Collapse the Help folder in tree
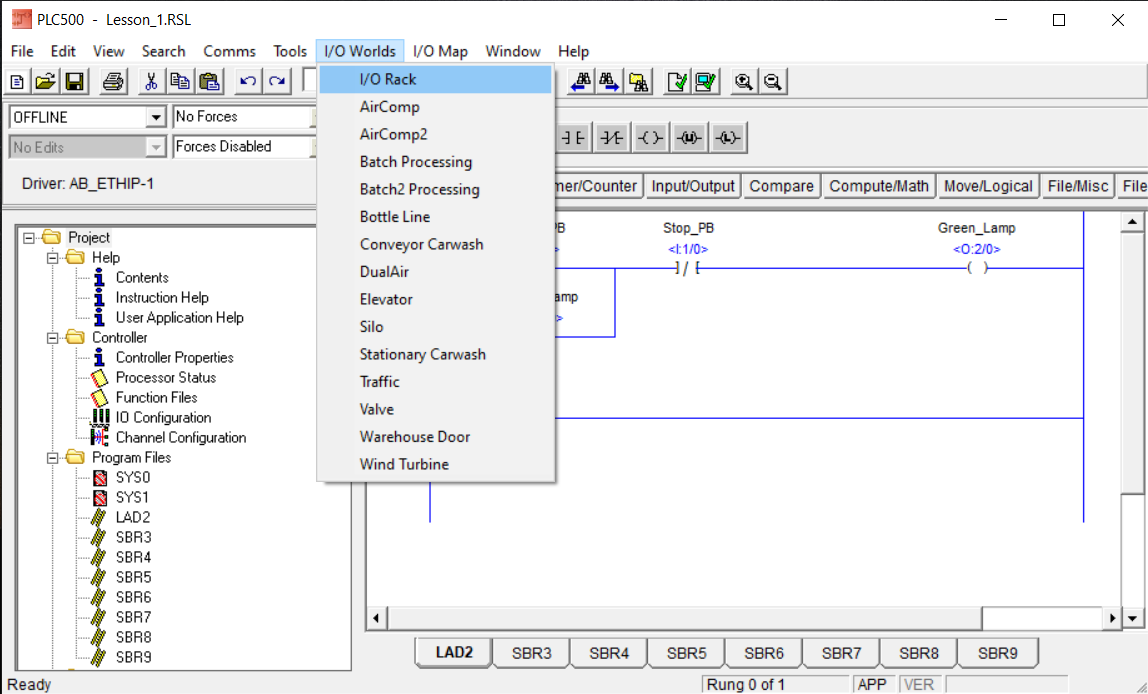 tap(53, 258)
